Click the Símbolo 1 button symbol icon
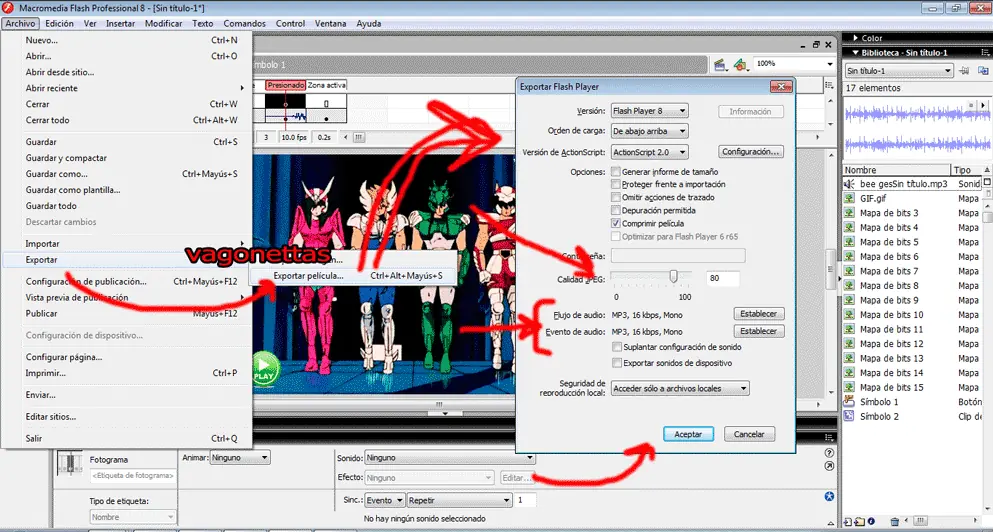993x532 pixels. (x=850, y=402)
